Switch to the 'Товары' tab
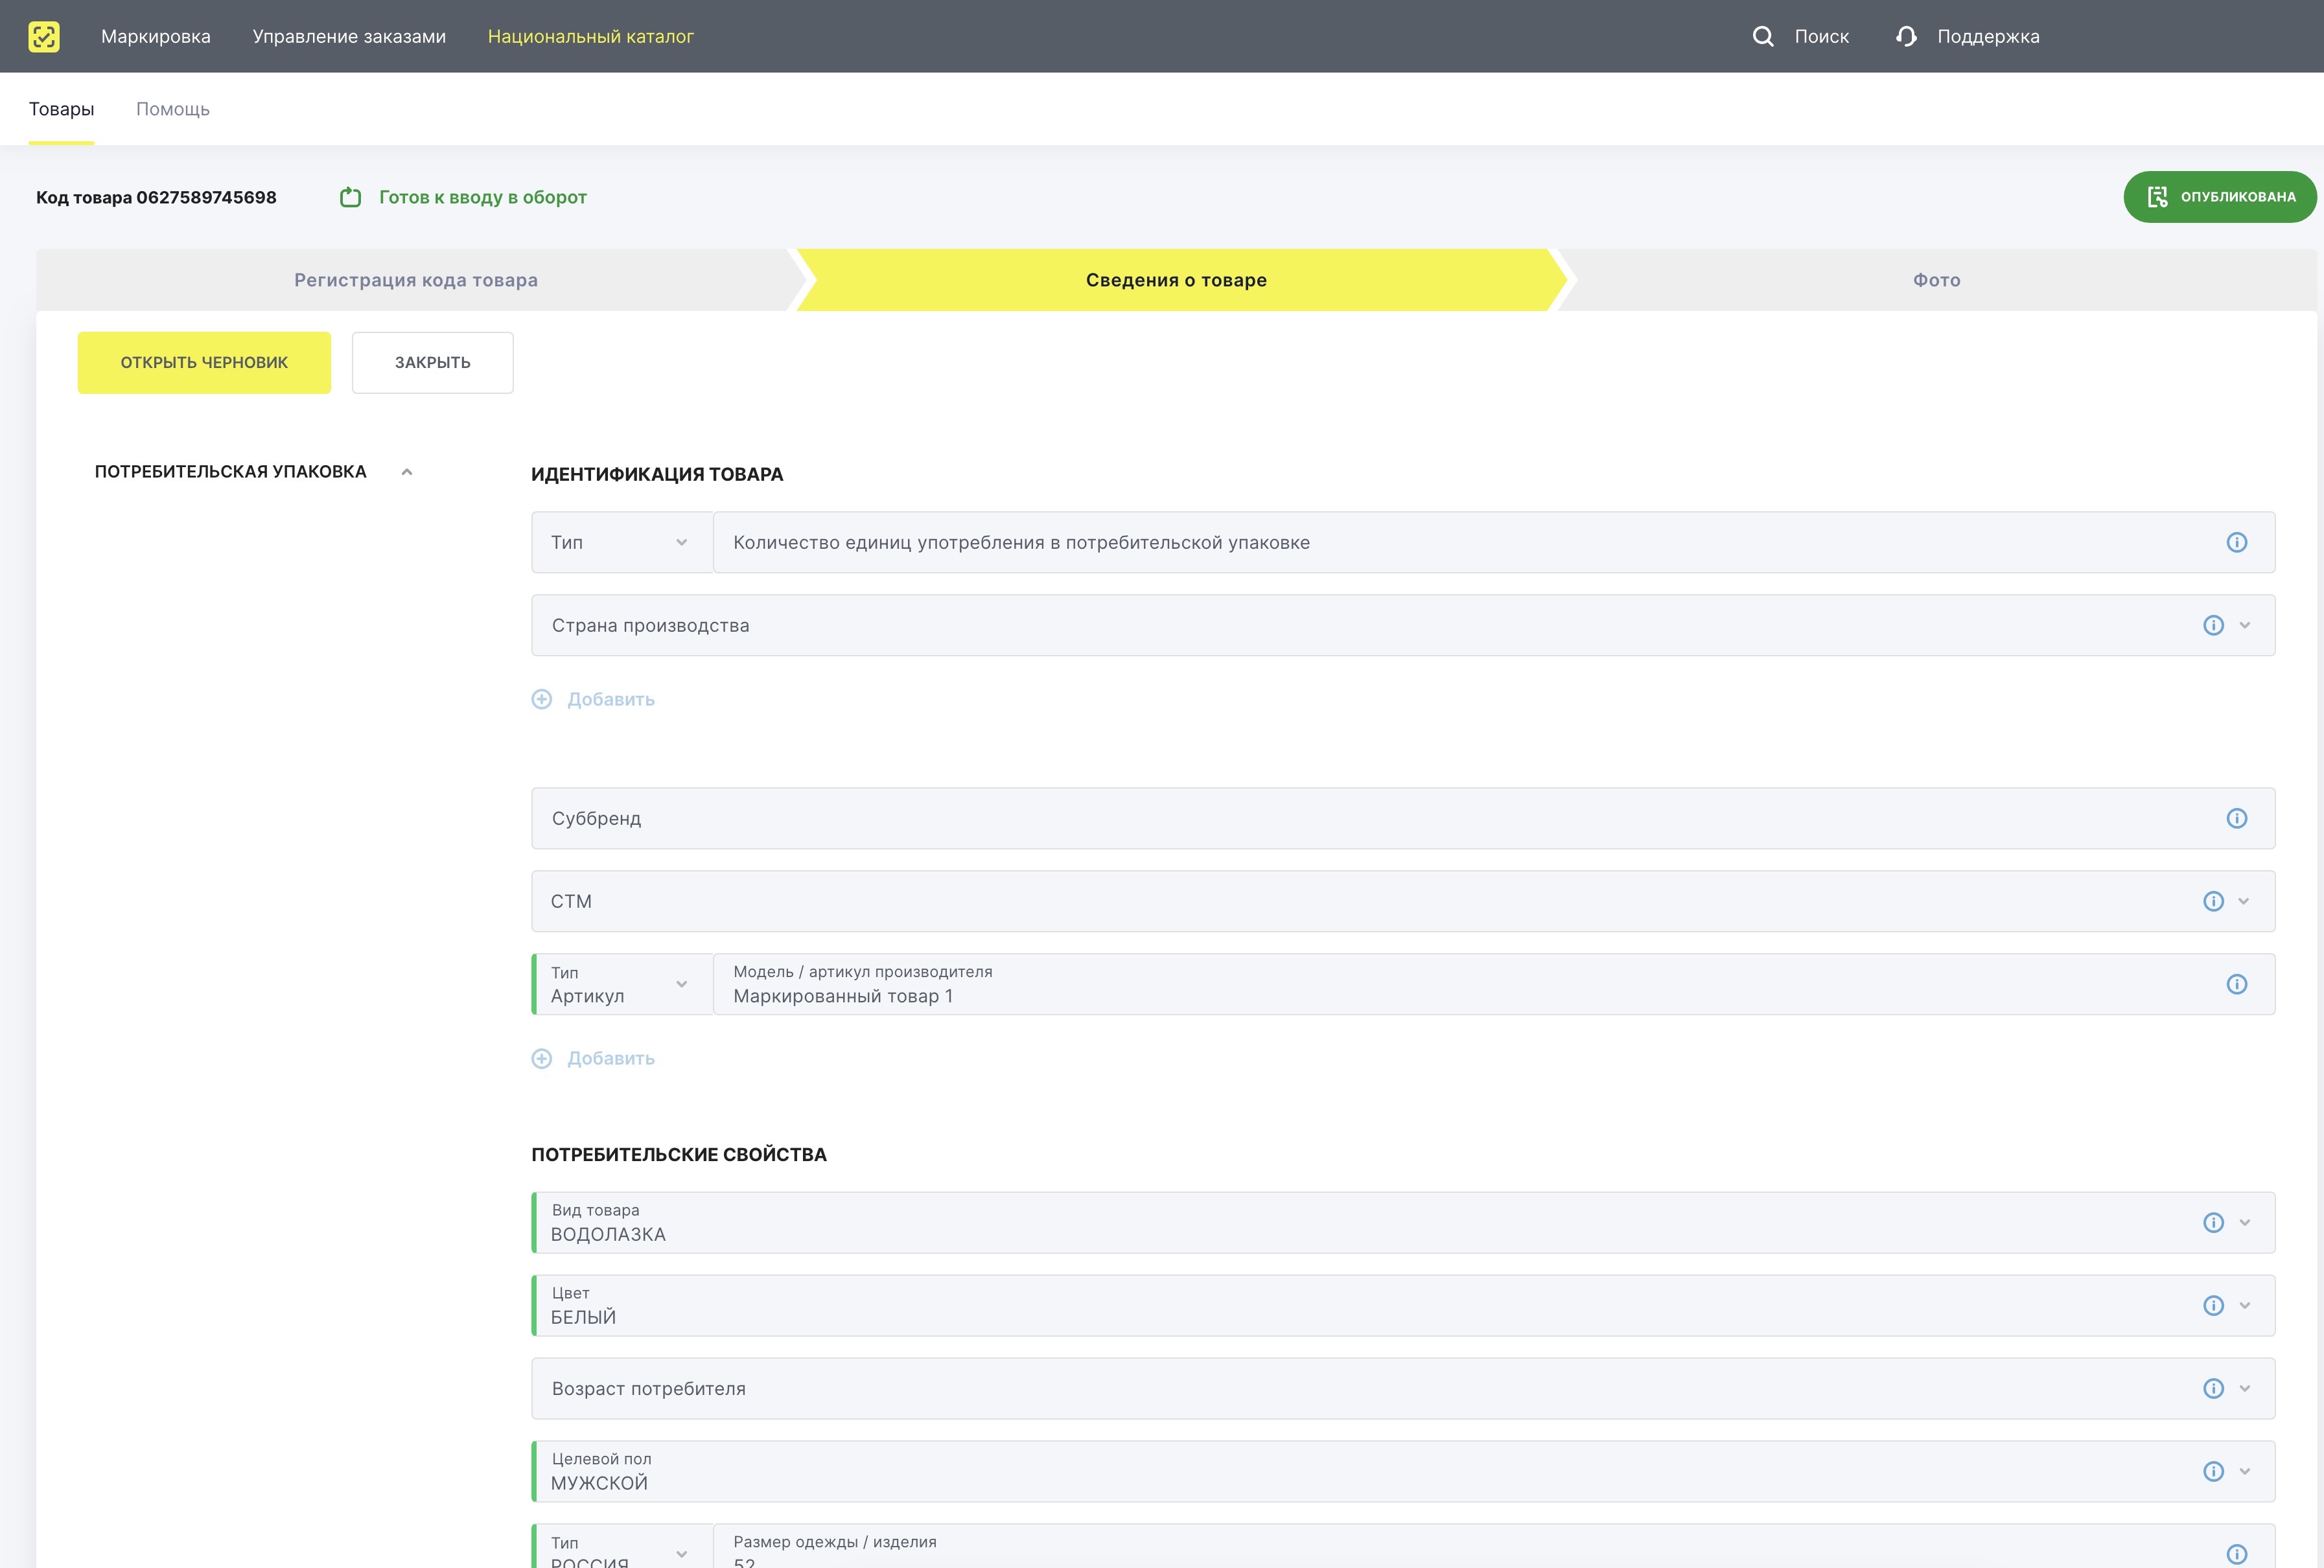Image resolution: width=2324 pixels, height=1568 pixels. 61,109
